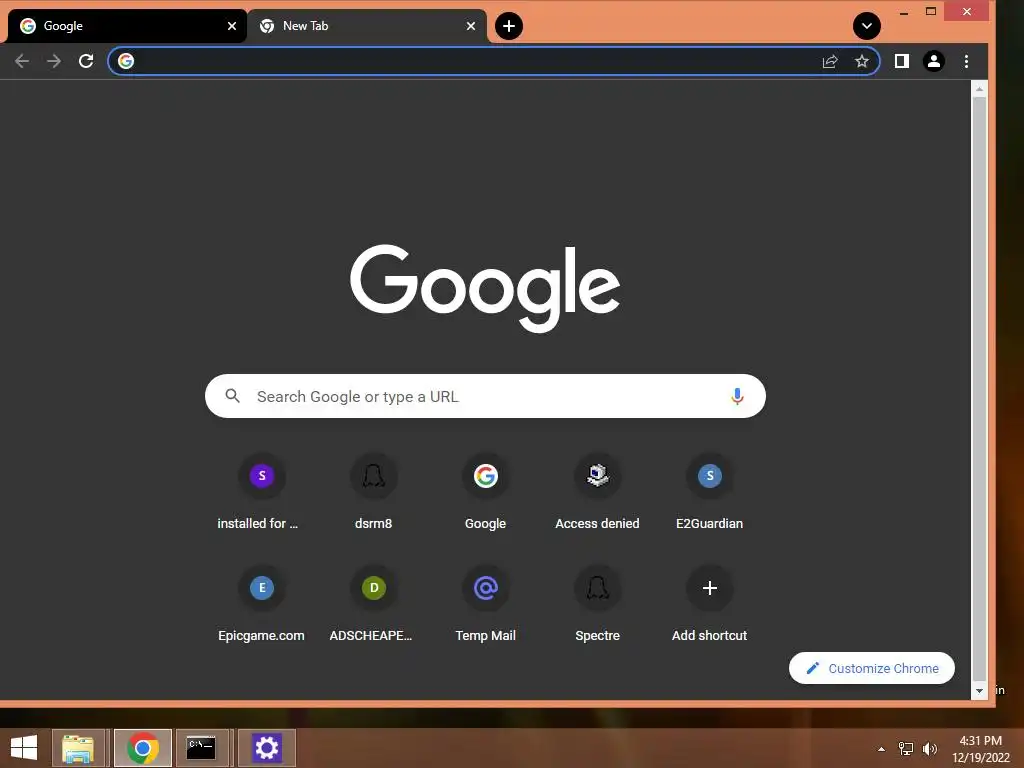Close the Google tab
The width and height of the screenshot is (1024, 768).
pyautogui.click(x=232, y=26)
